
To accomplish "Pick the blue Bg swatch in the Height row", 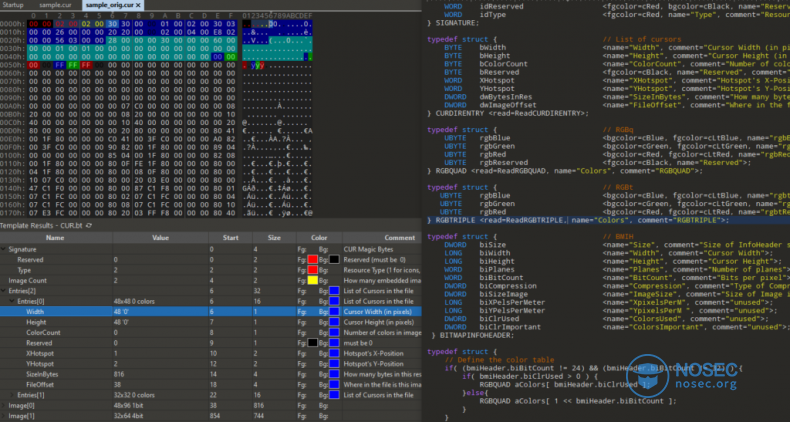I will pos(335,322).
